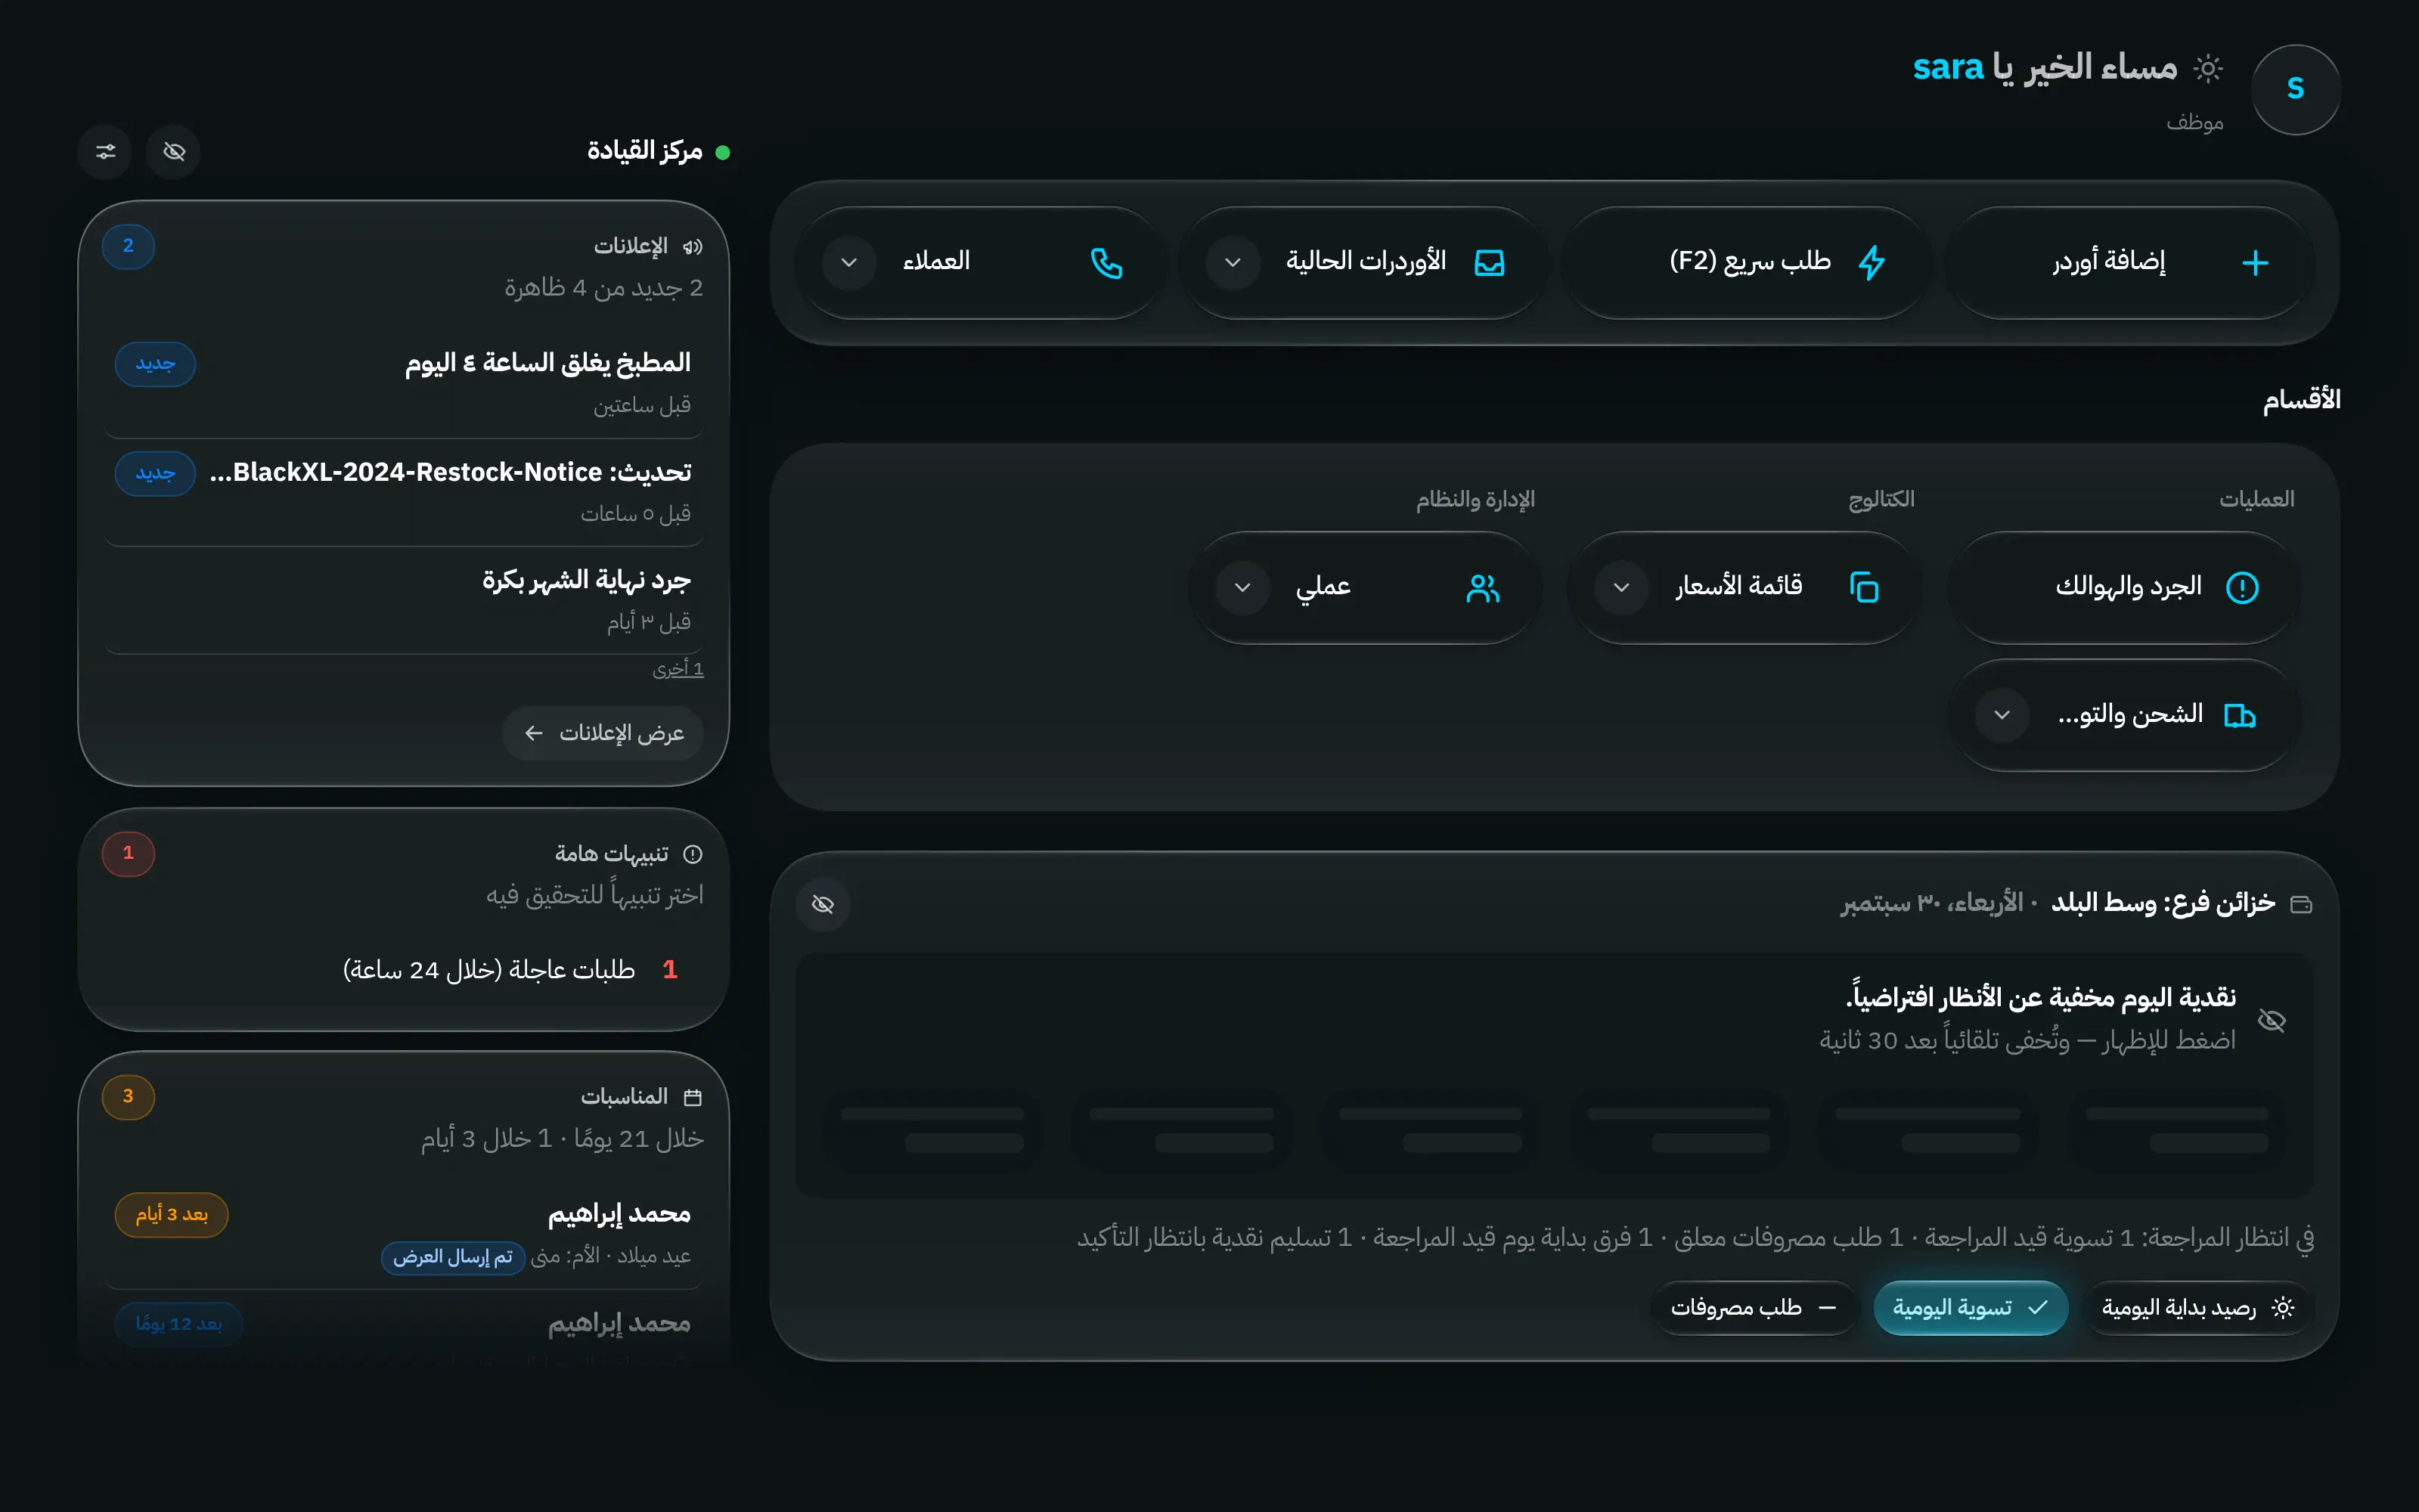
Task: Click the calendar icon beside المناسبات
Action: [x=692, y=1098]
